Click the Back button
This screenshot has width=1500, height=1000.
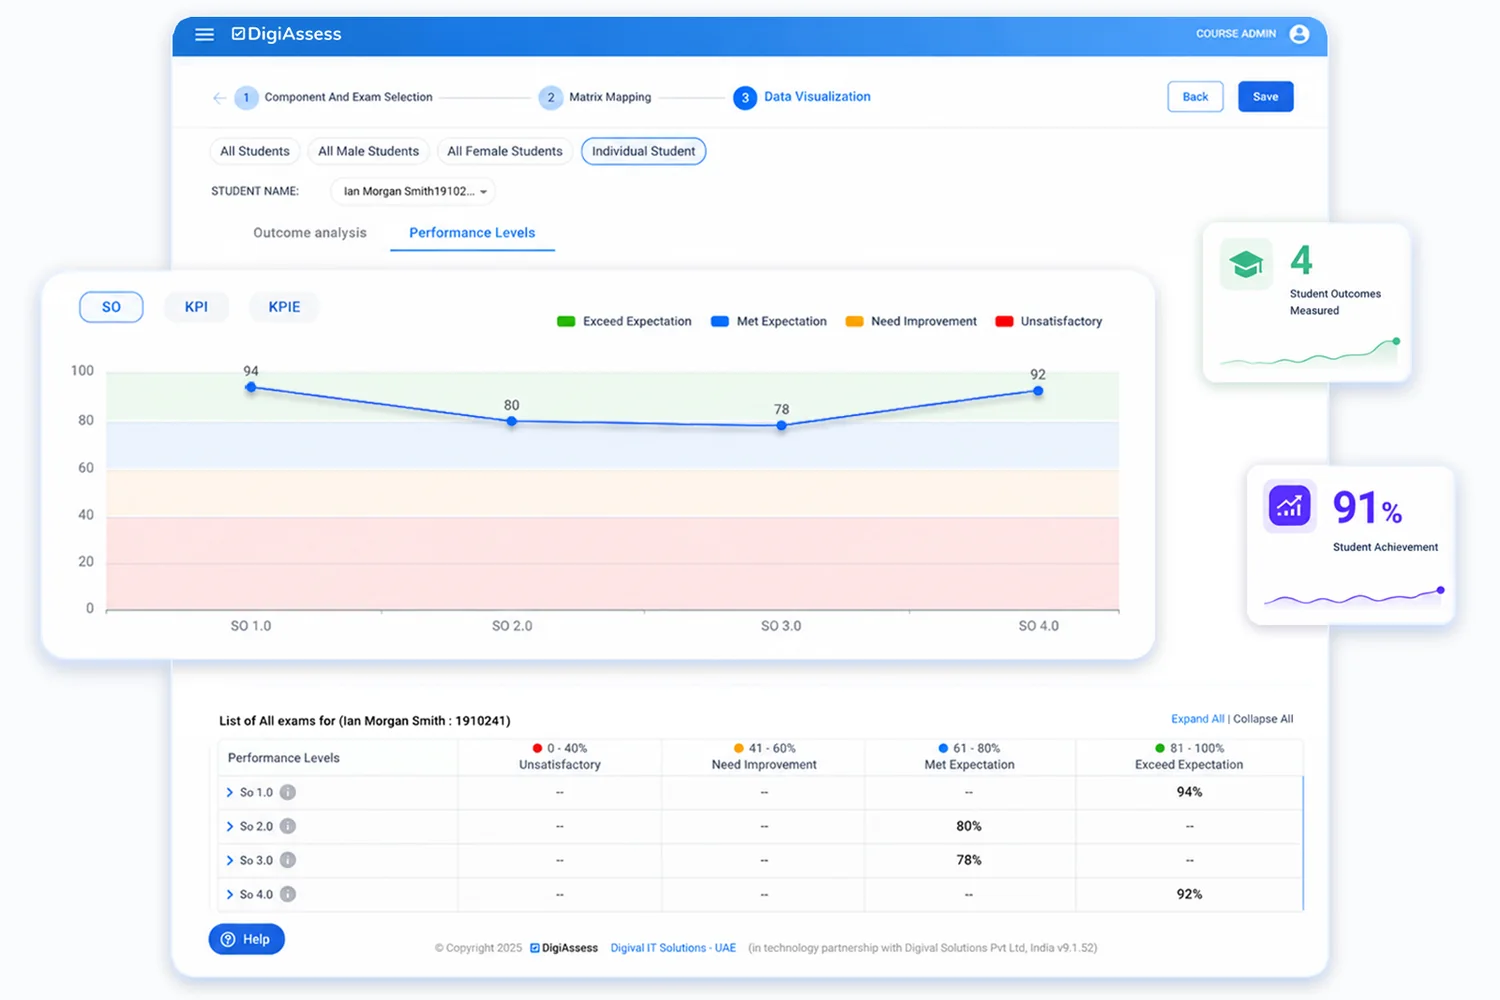[1195, 97]
